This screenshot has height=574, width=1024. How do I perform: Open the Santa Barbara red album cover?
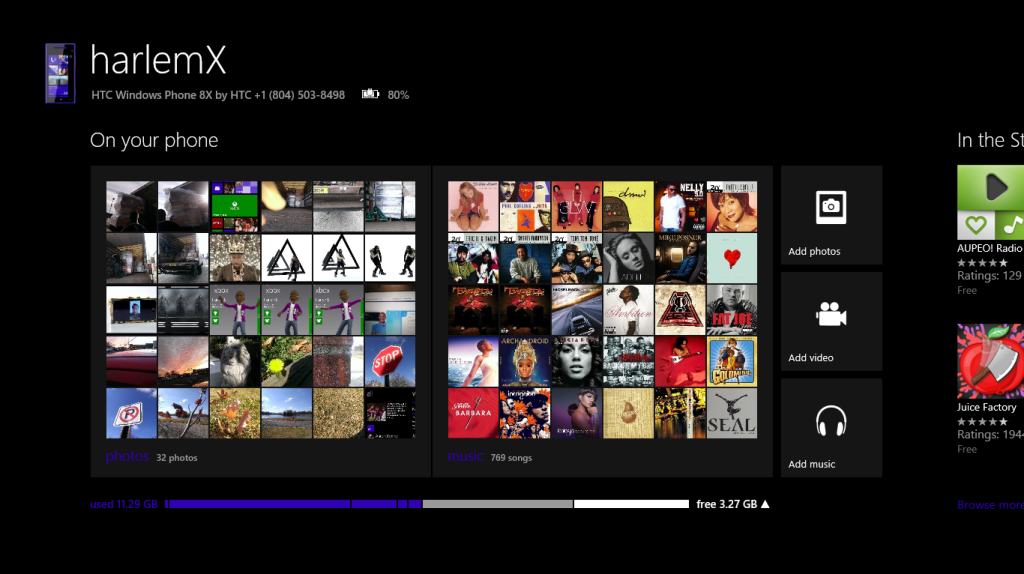[x=473, y=413]
